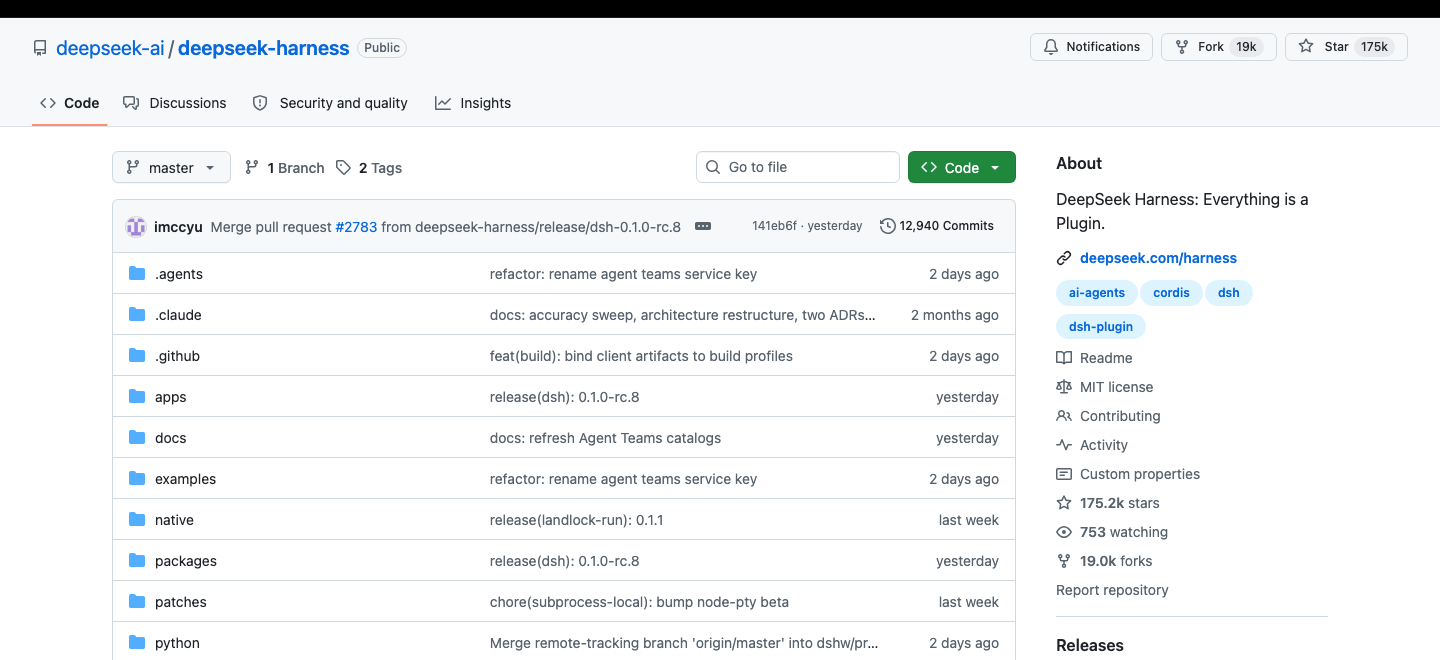Viewport: 1440px width, 660px height.
Task: Click the branch icon beside 1 Branch
Action: pyautogui.click(x=252, y=168)
